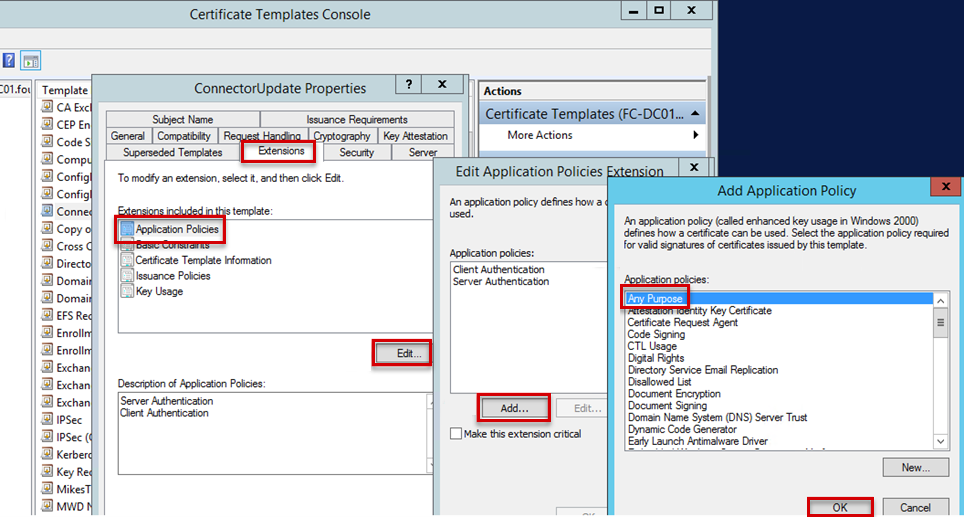Switch to the Security tab
This screenshot has width=964, height=517.
[356, 153]
